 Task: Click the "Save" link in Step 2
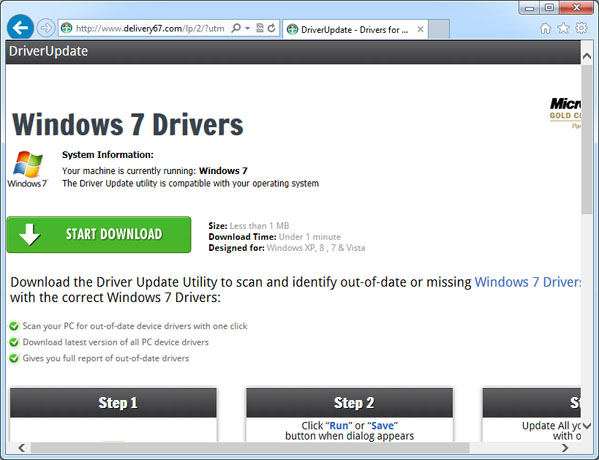(382, 426)
